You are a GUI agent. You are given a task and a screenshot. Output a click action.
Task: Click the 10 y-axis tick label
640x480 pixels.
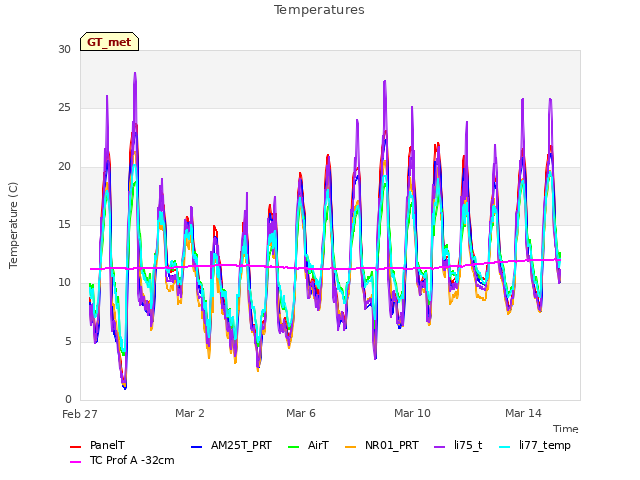pyautogui.click(x=64, y=282)
